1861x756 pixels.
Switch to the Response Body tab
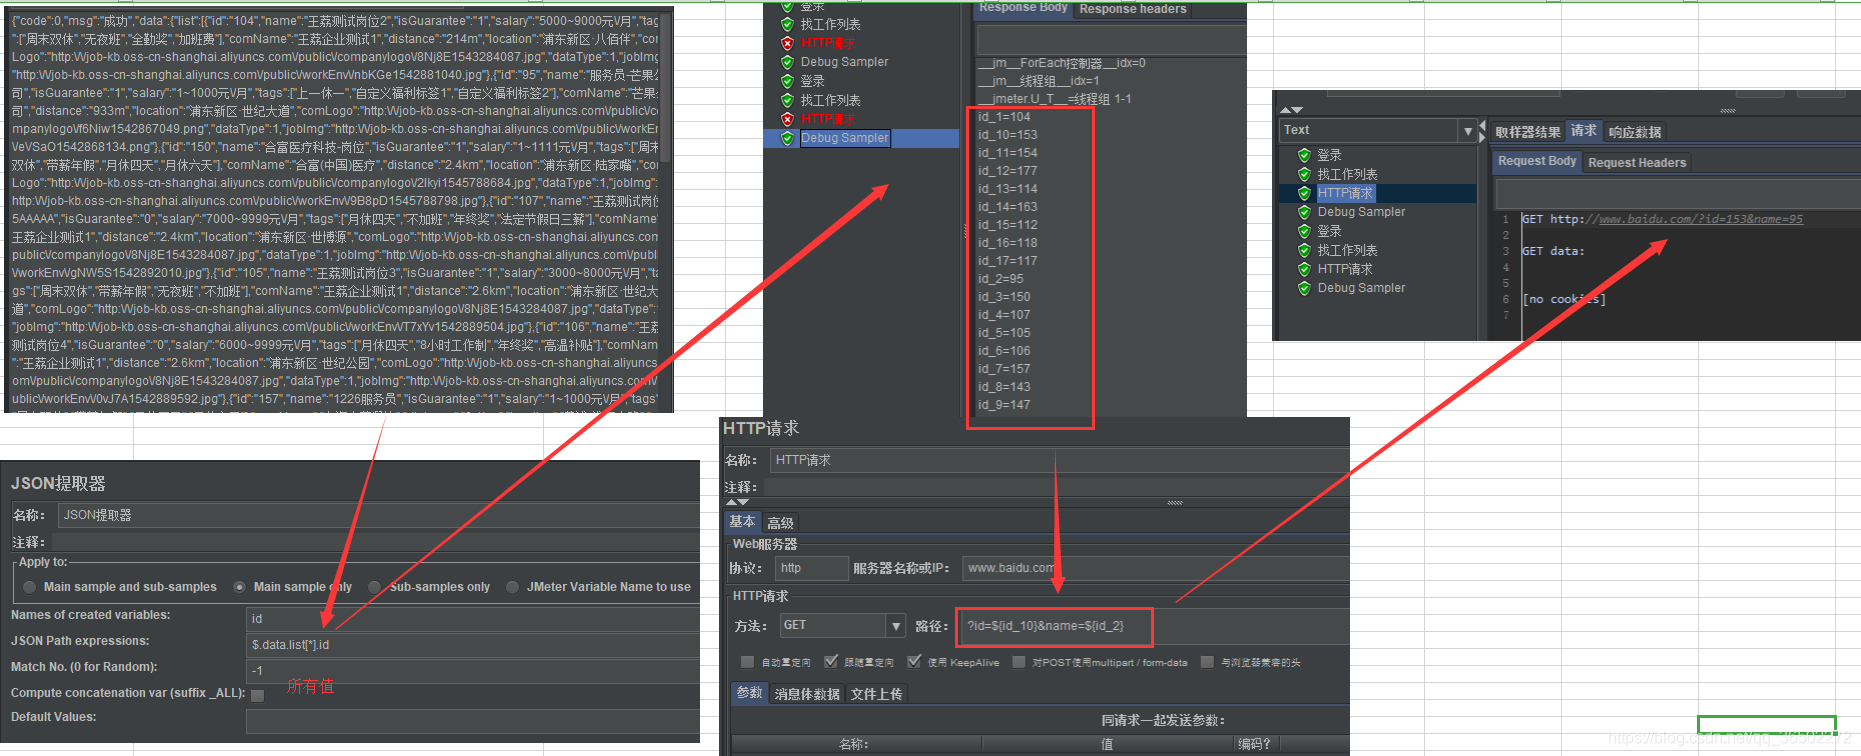1023,8
